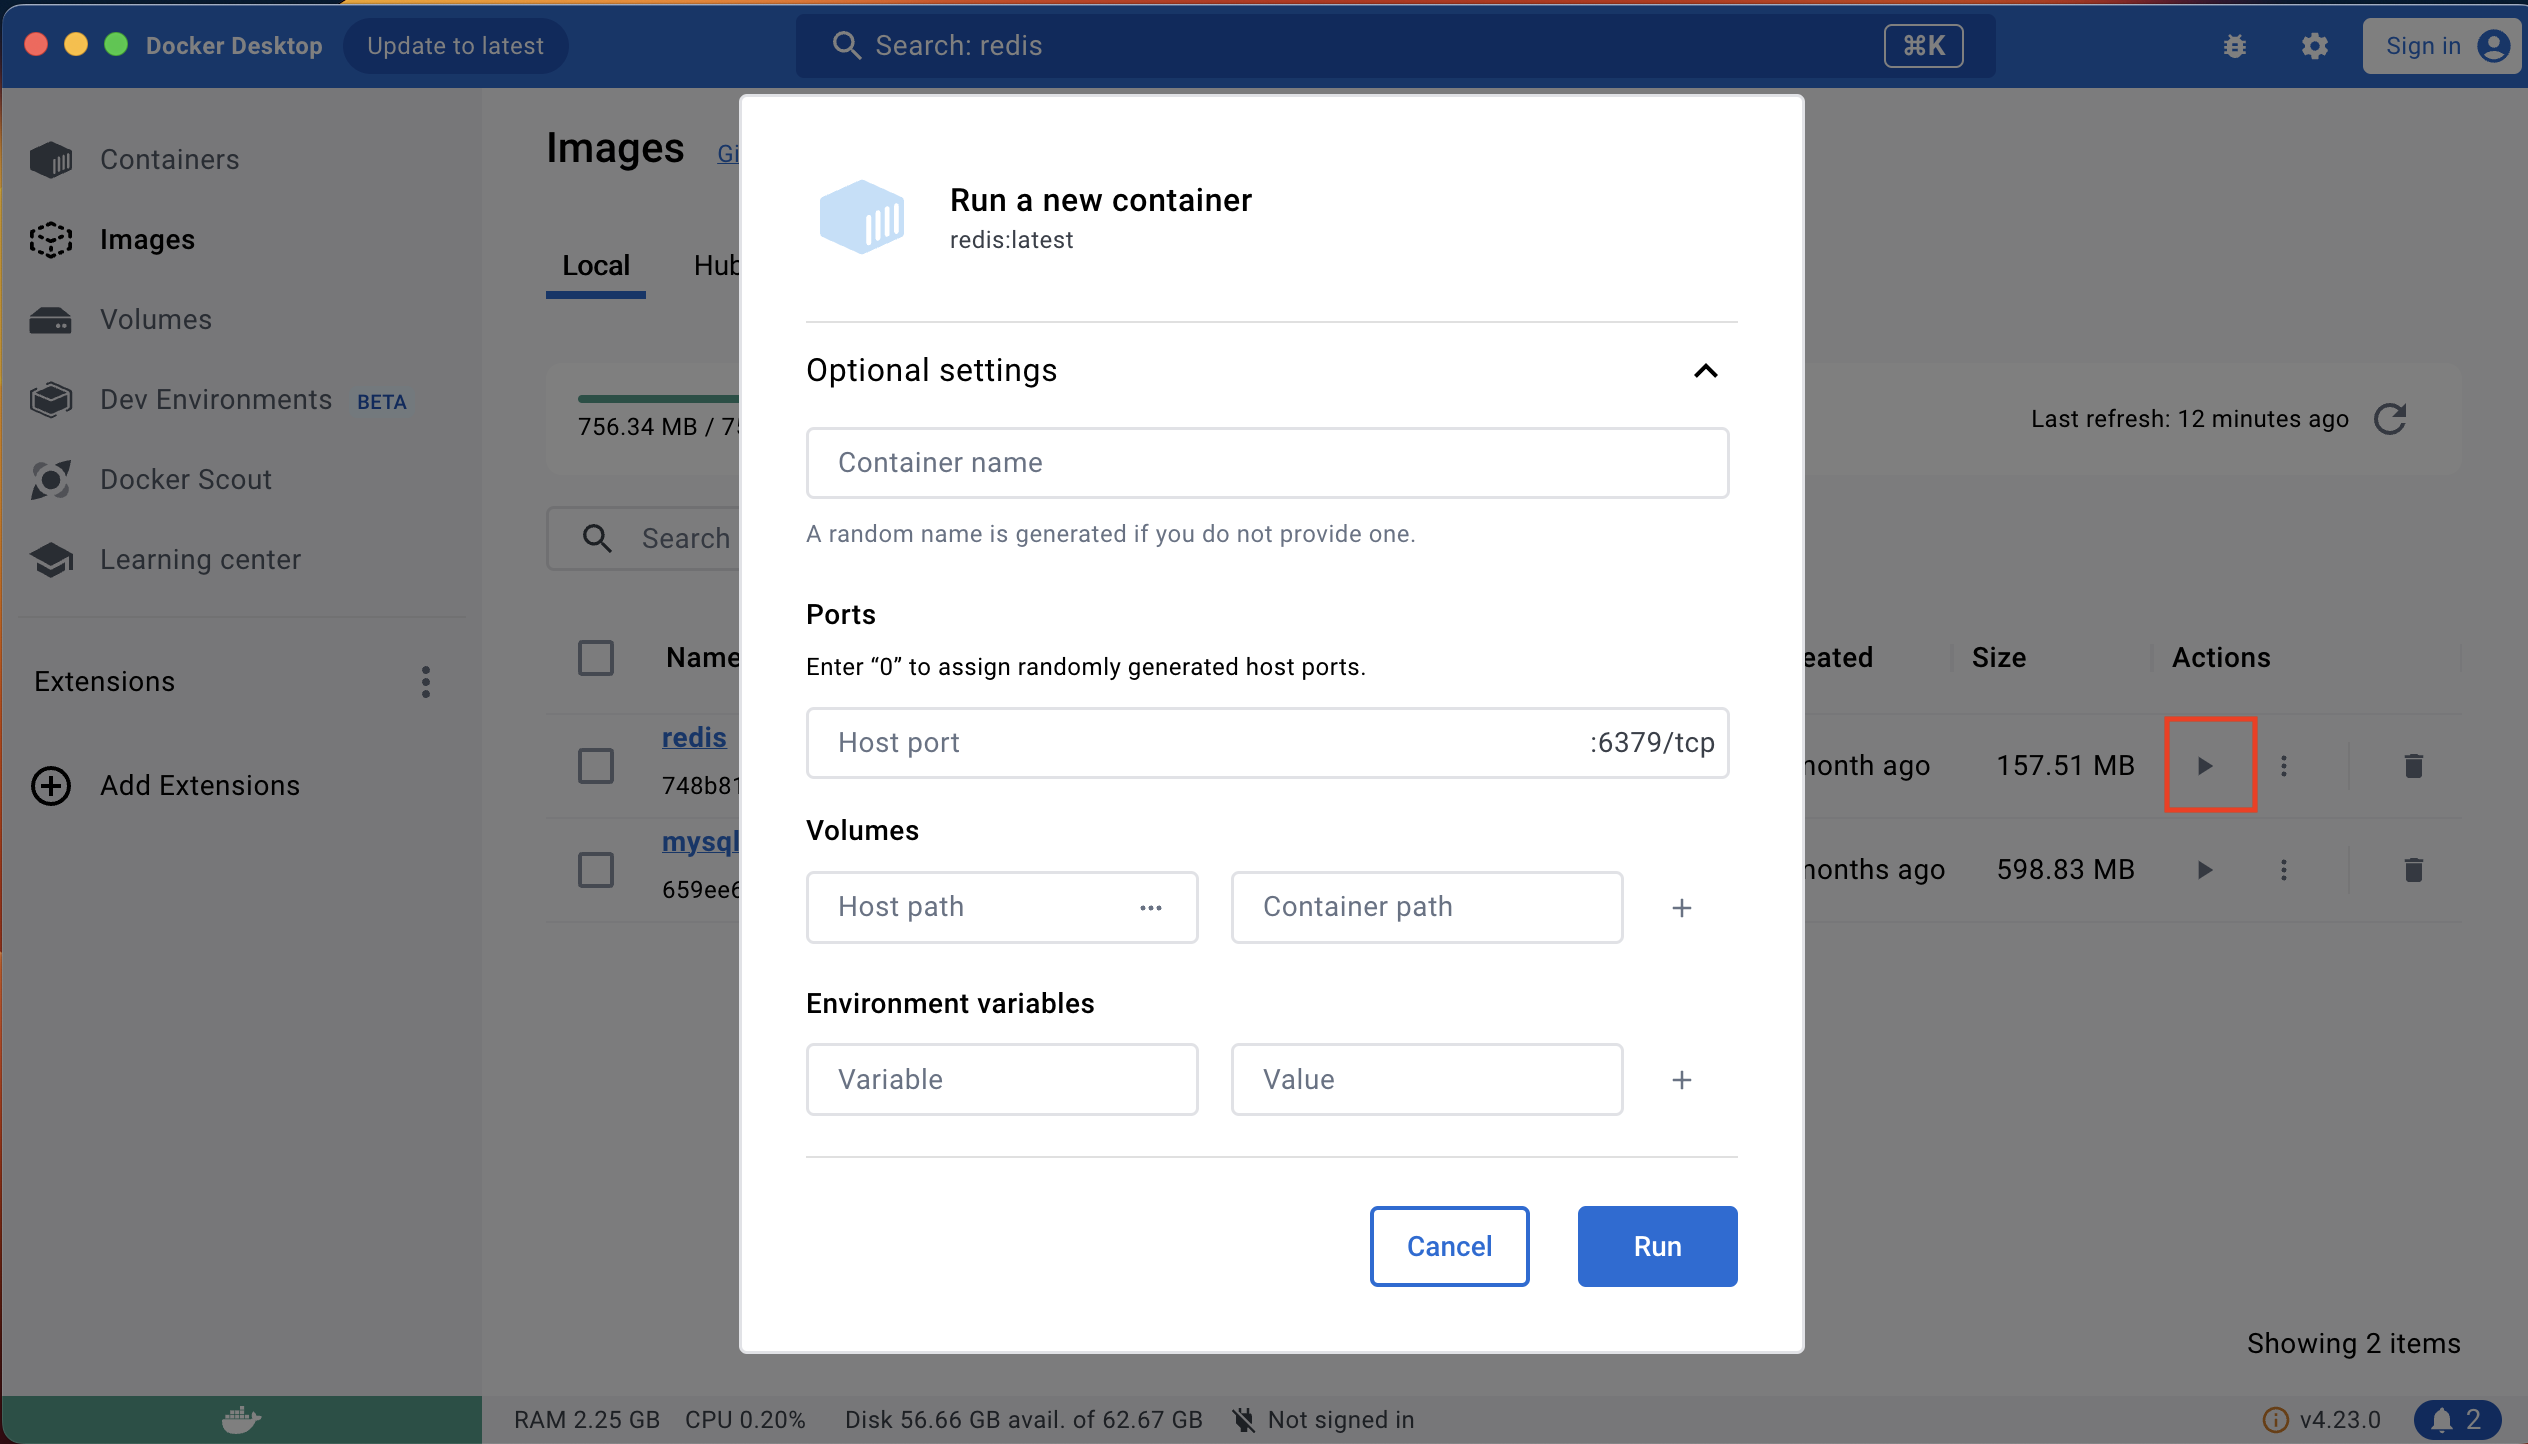Run the redis image play icon
Image resolution: width=2528 pixels, height=1444 pixels.
point(2205,766)
